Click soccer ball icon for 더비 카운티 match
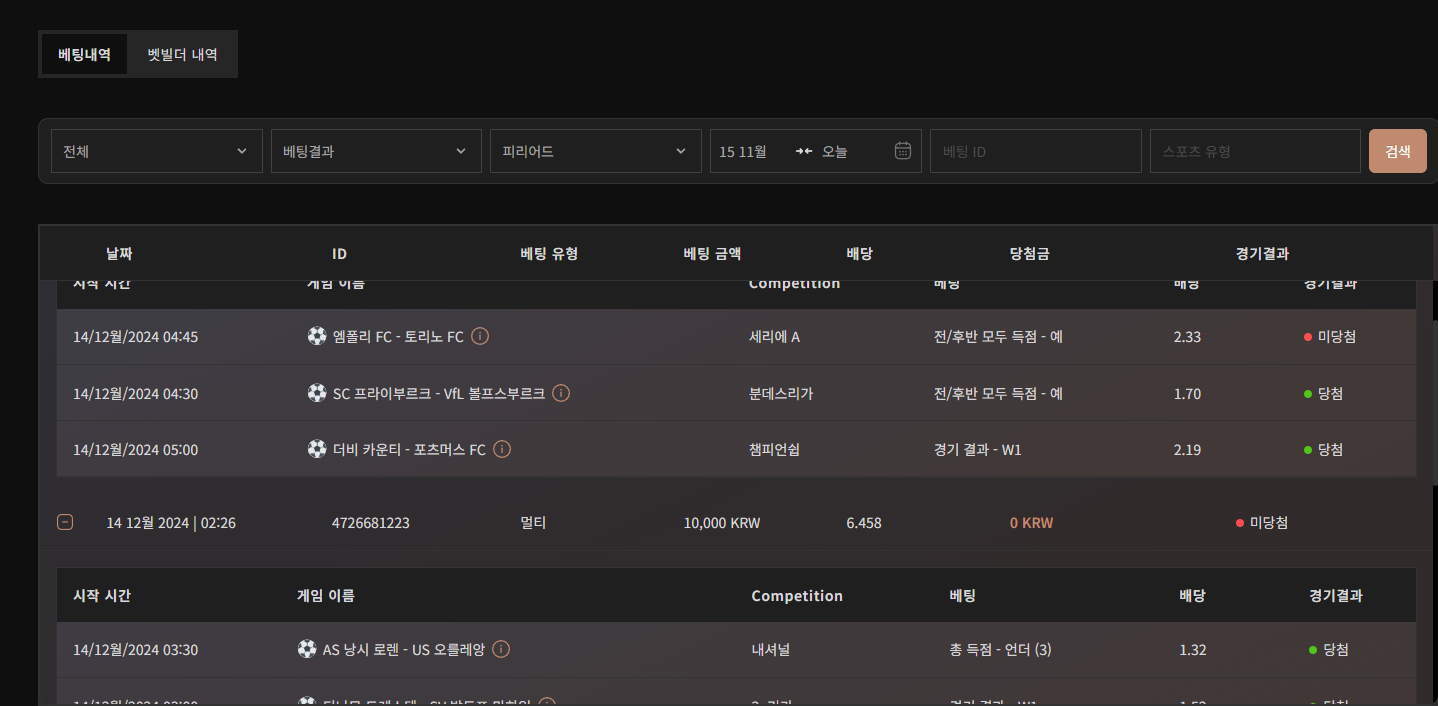The height and width of the screenshot is (706, 1438). pyautogui.click(x=317, y=450)
